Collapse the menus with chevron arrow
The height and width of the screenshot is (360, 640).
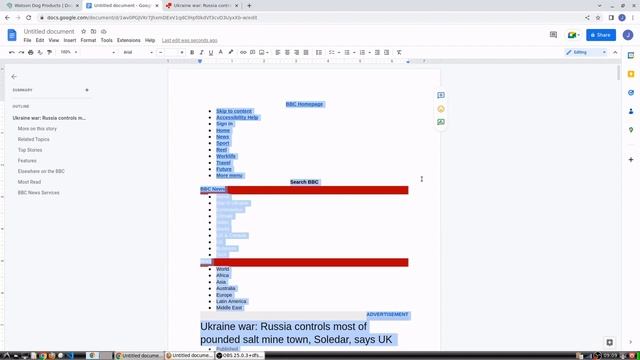pyautogui.click(x=615, y=52)
